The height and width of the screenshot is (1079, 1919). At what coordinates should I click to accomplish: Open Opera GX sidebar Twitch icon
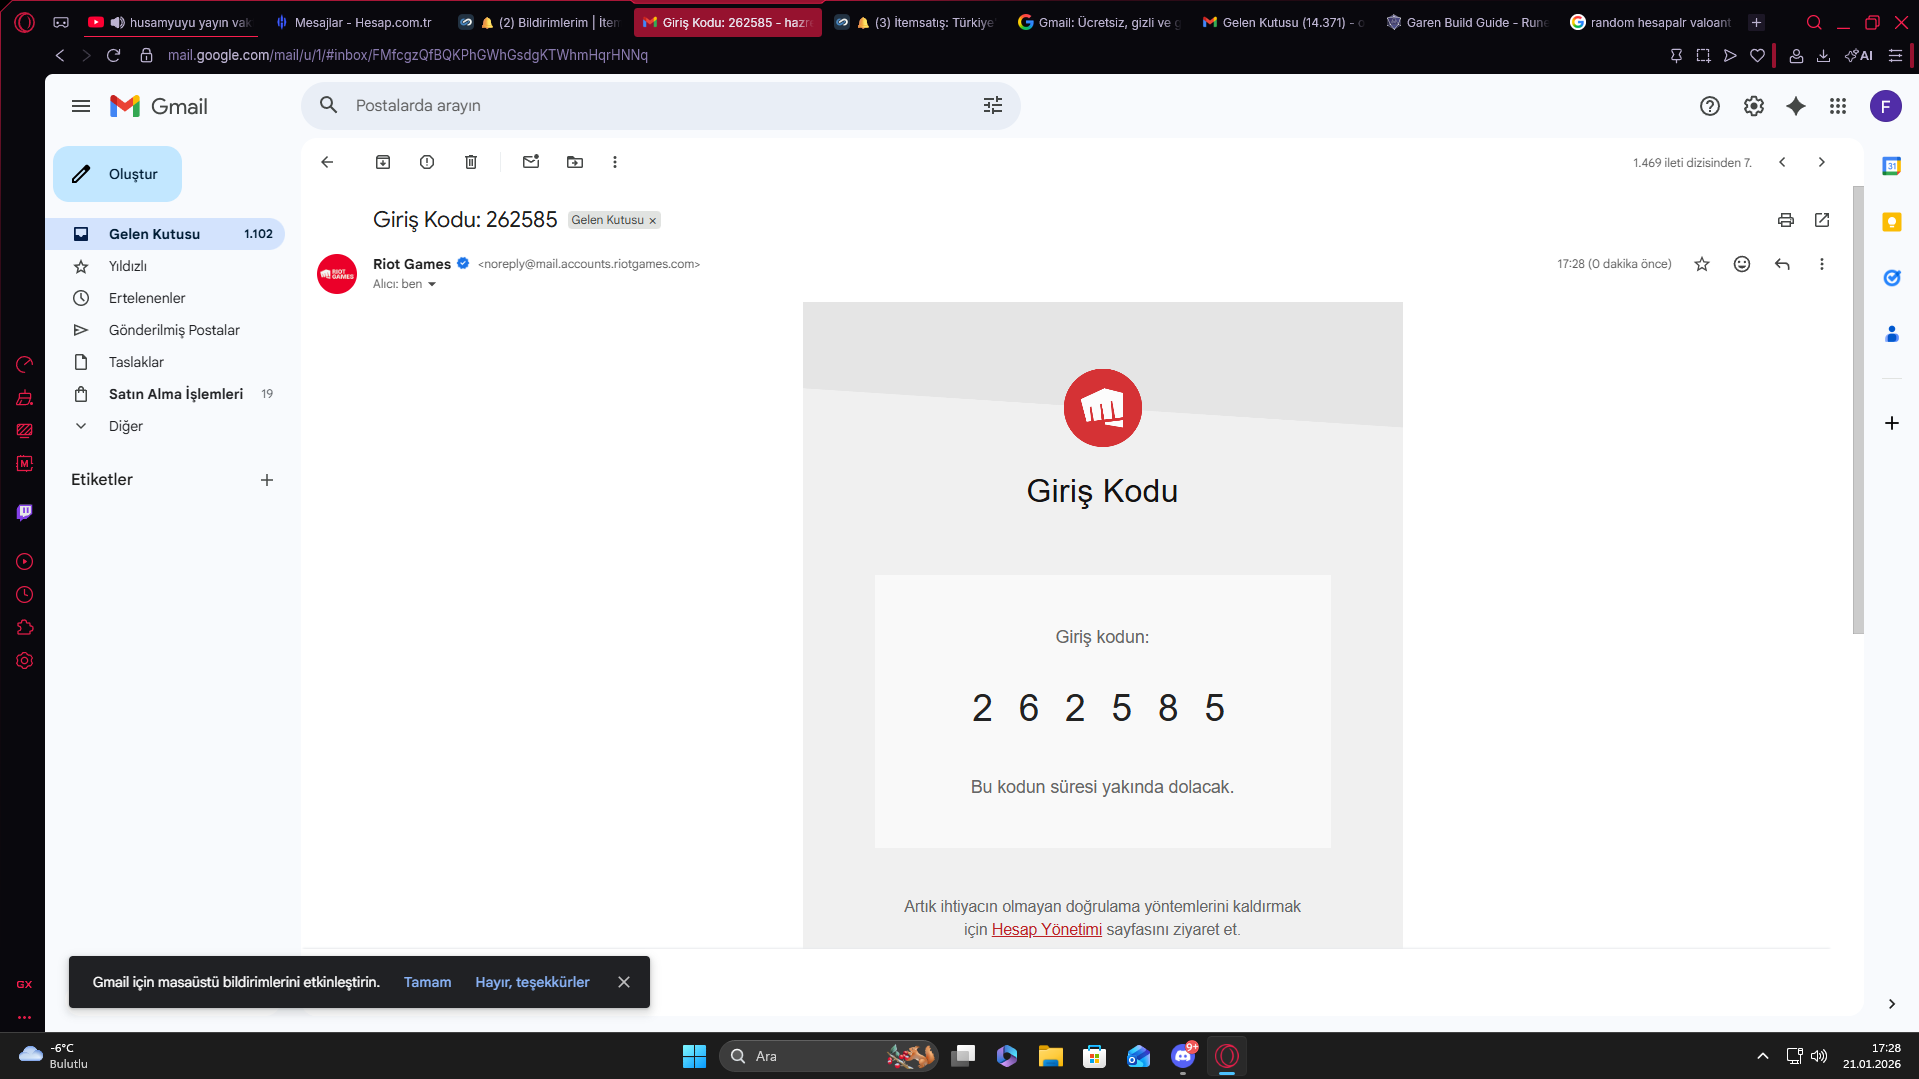coord(25,513)
